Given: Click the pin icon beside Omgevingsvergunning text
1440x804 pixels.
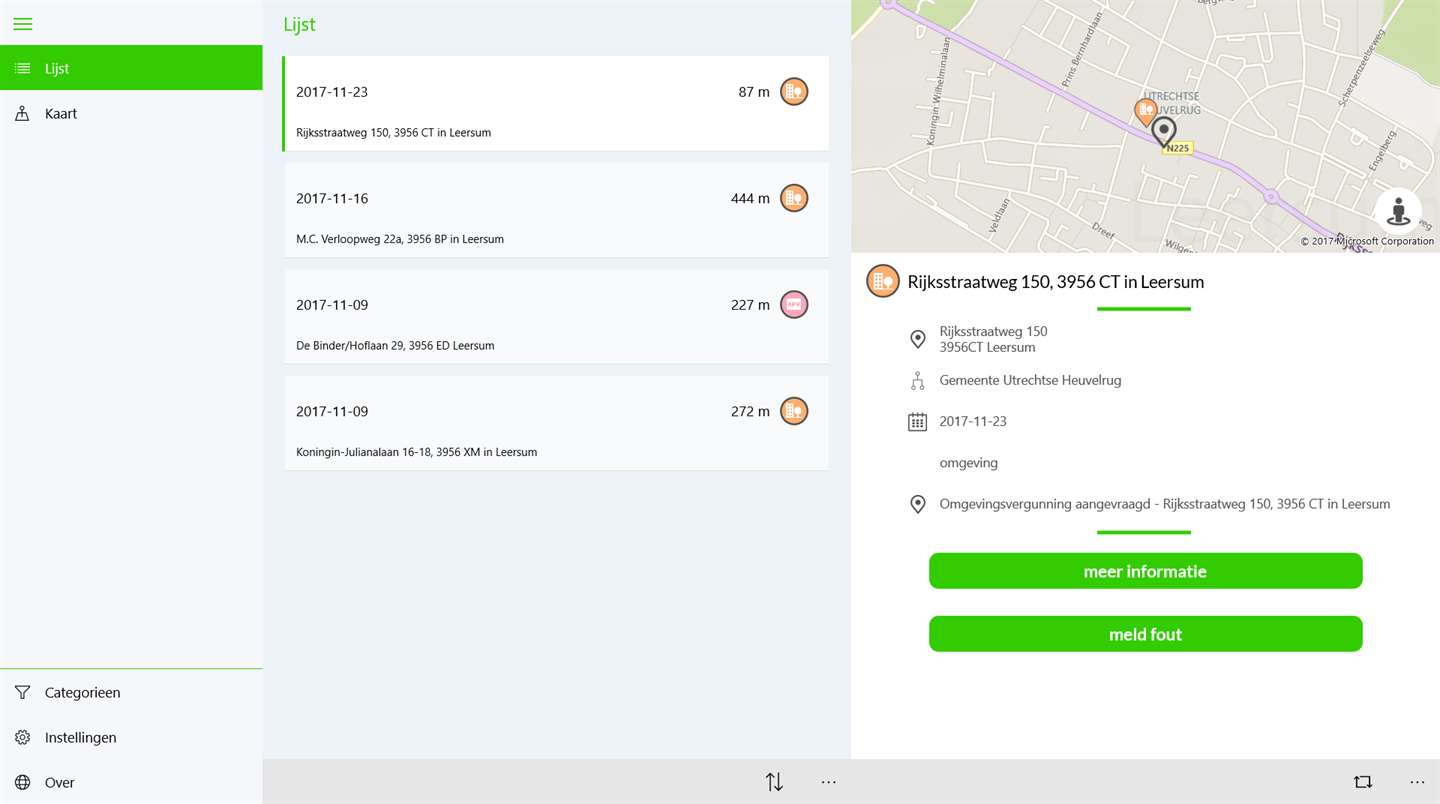Looking at the screenshot, I should [917, 504].
